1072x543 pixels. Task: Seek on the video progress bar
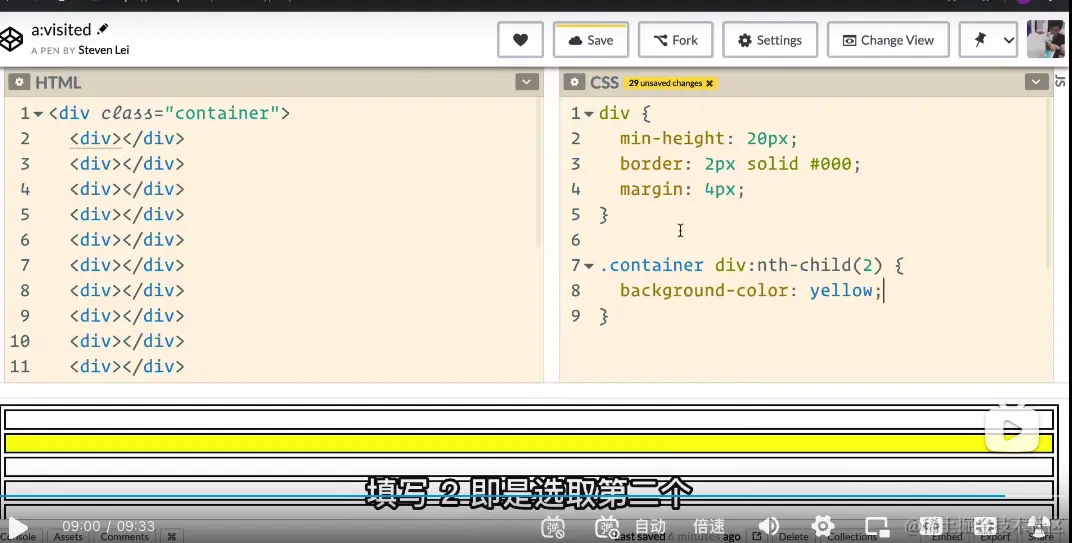[x=536, y=496]
